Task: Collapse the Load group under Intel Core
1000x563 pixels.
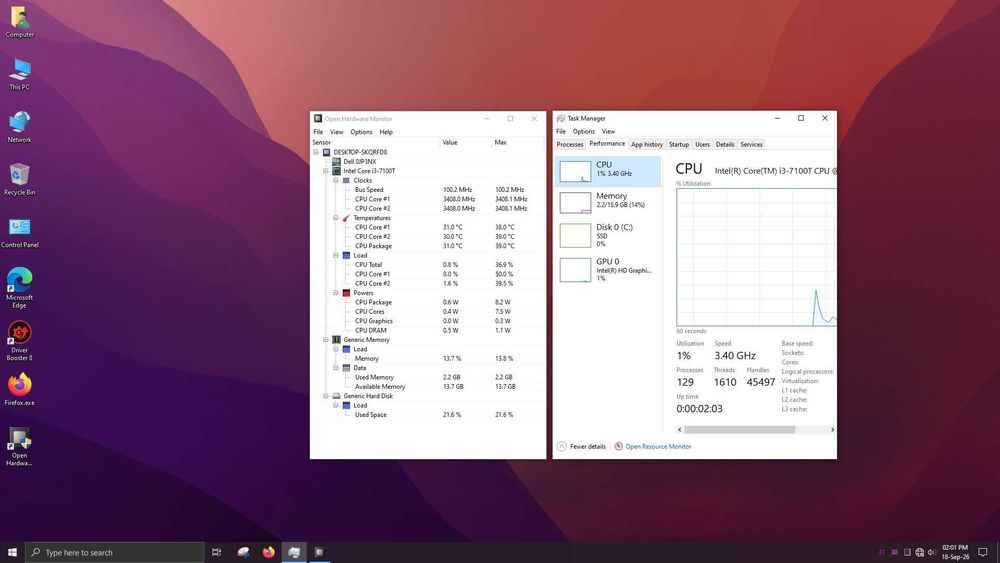Action: click(x=336, y=256)
